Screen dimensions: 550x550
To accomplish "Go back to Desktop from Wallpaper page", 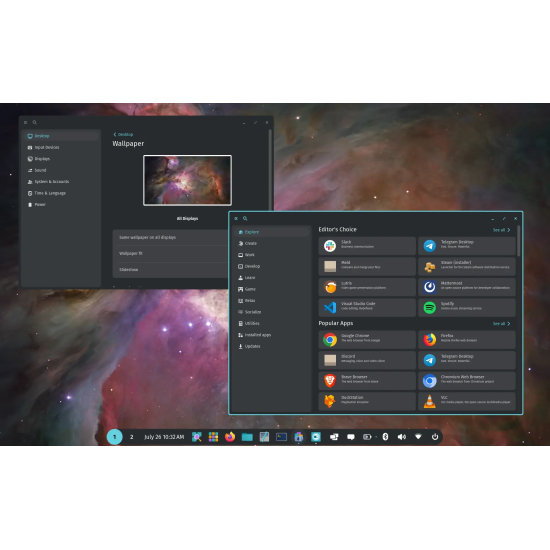I will (x=123, y=134).
